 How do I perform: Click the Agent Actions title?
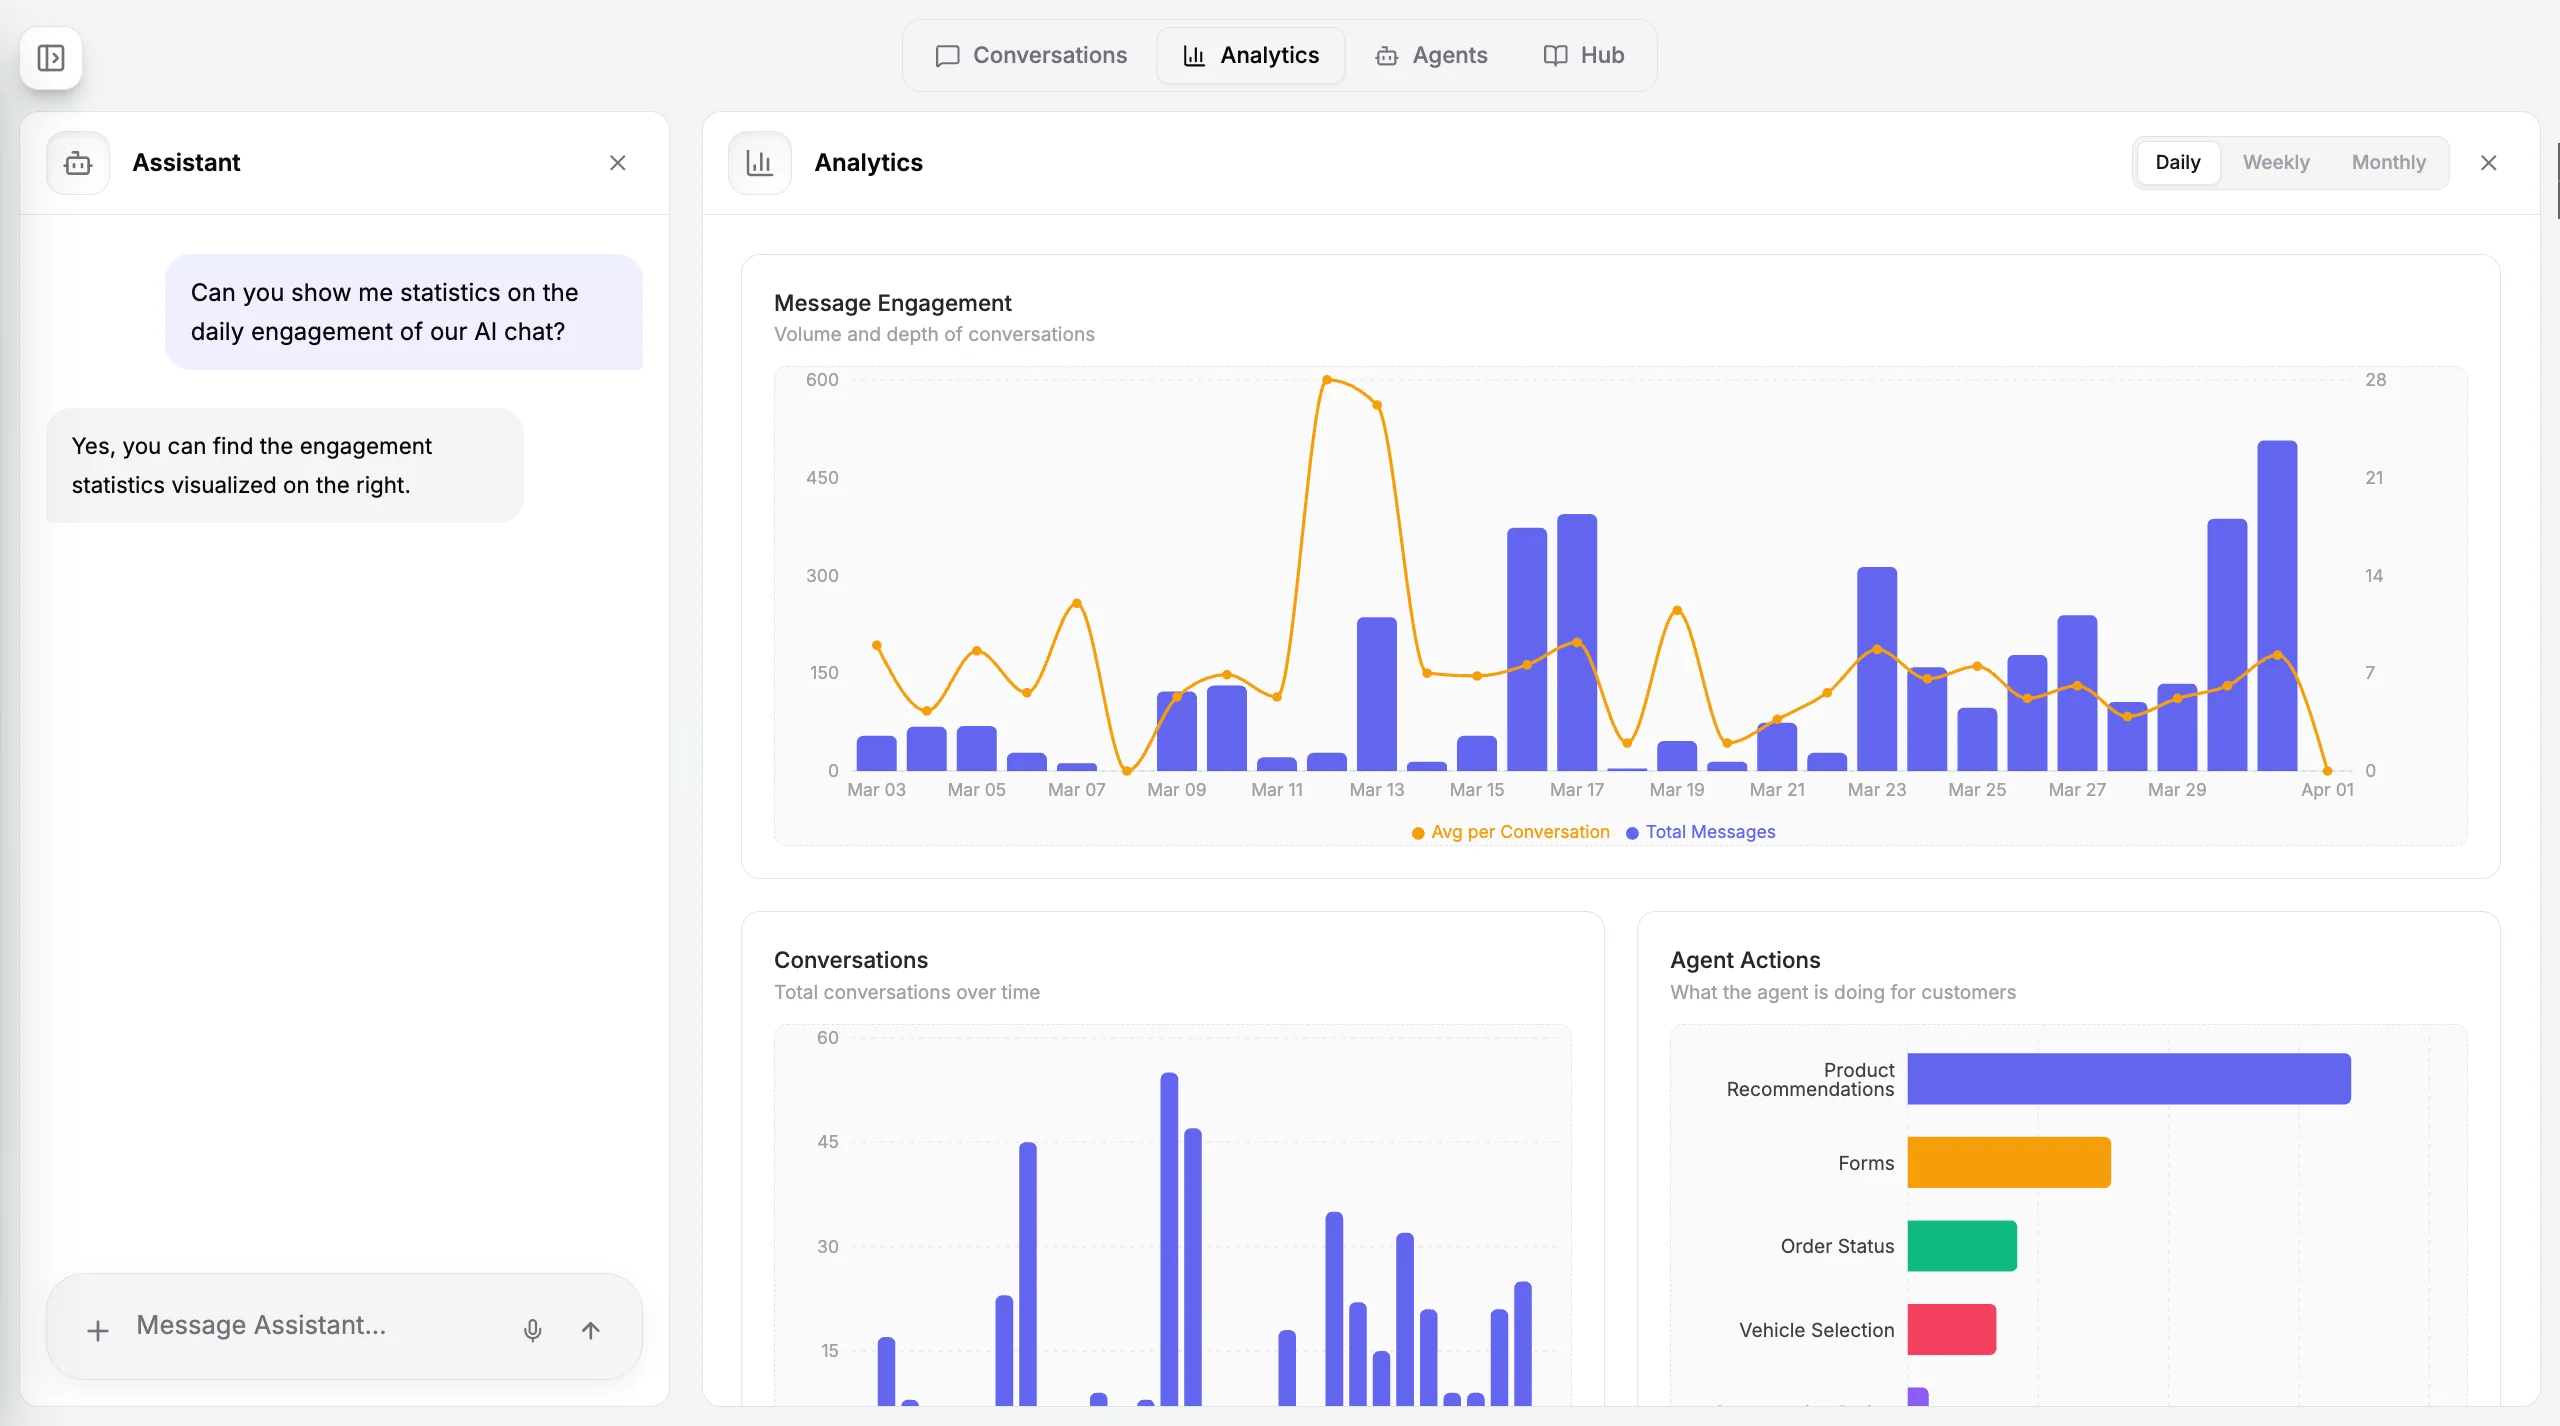1745,960
